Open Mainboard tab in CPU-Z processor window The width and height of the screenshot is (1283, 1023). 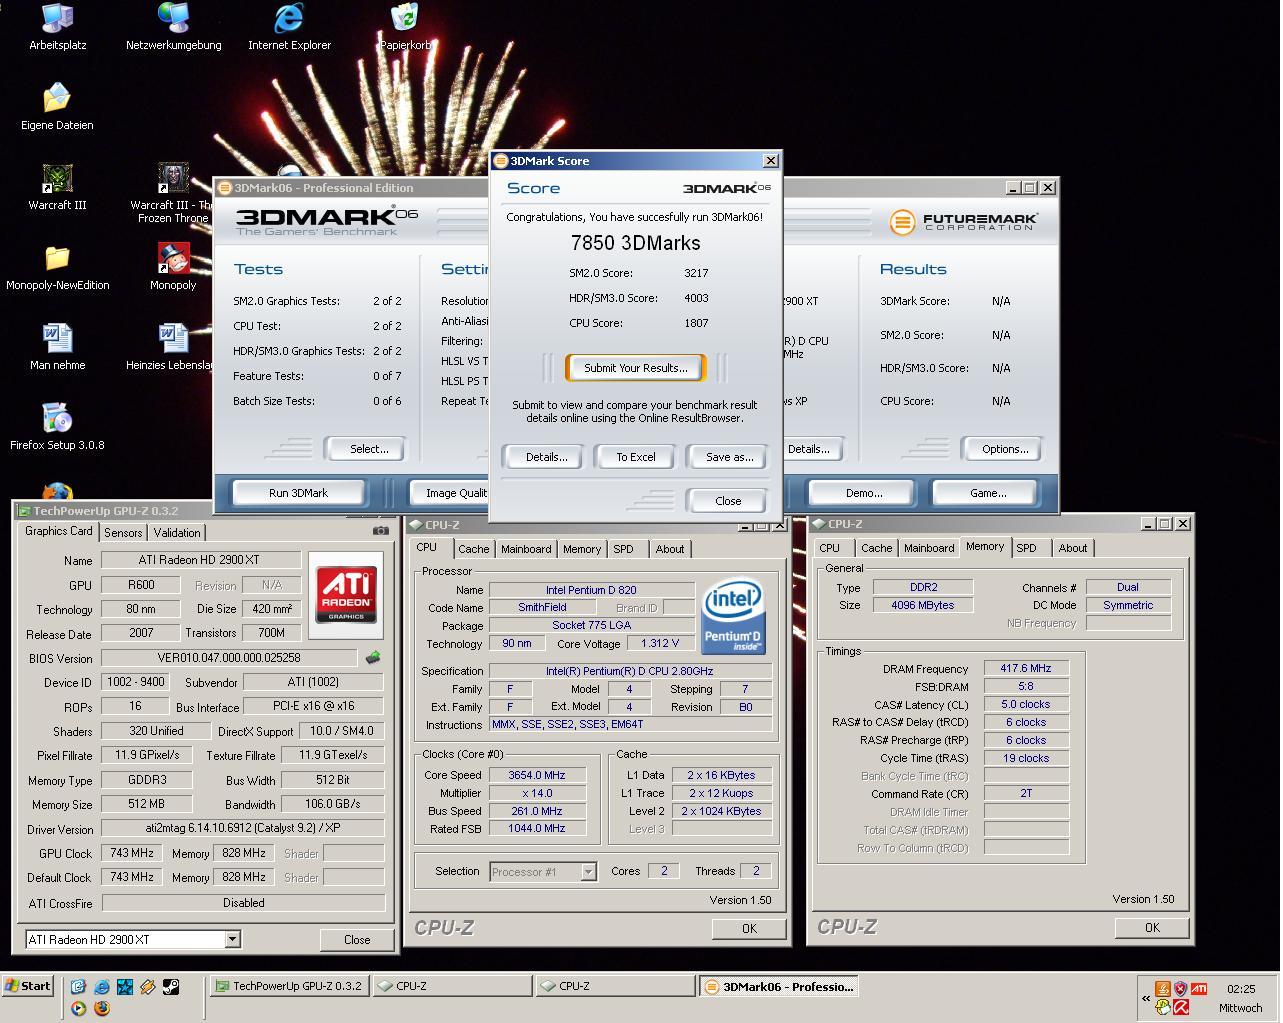(x=526, y=549)
